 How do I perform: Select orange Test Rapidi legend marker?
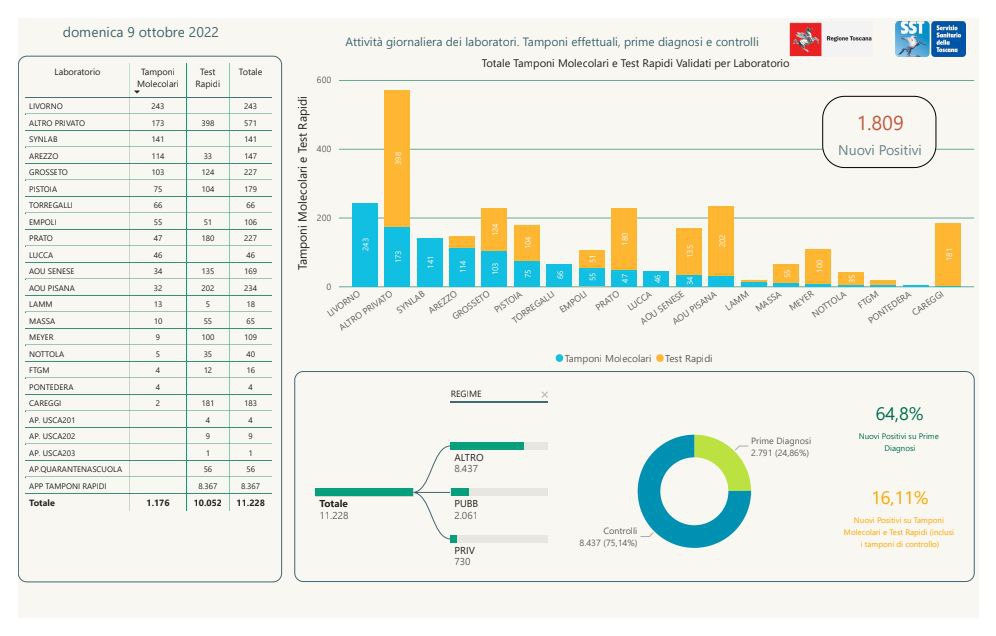[660, 358]
